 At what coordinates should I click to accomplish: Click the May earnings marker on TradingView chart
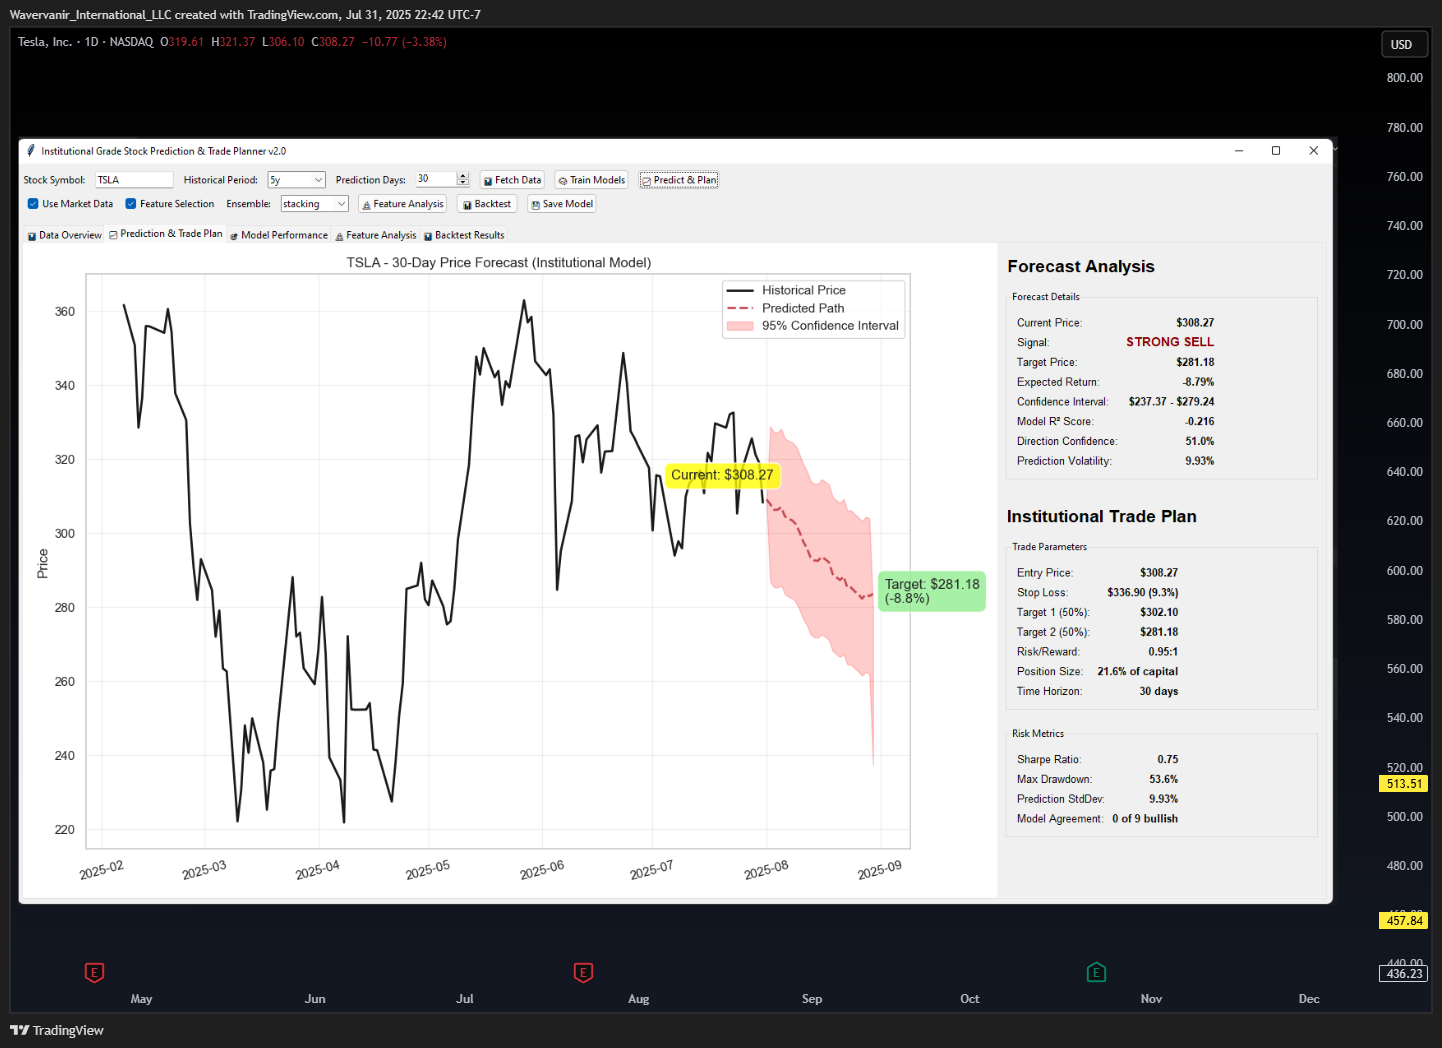(94, 972)
